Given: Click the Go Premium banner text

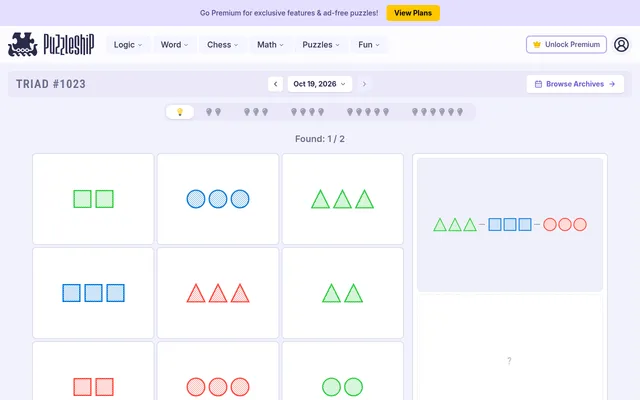Looking at the screenshot, I should tap(289, 13).
